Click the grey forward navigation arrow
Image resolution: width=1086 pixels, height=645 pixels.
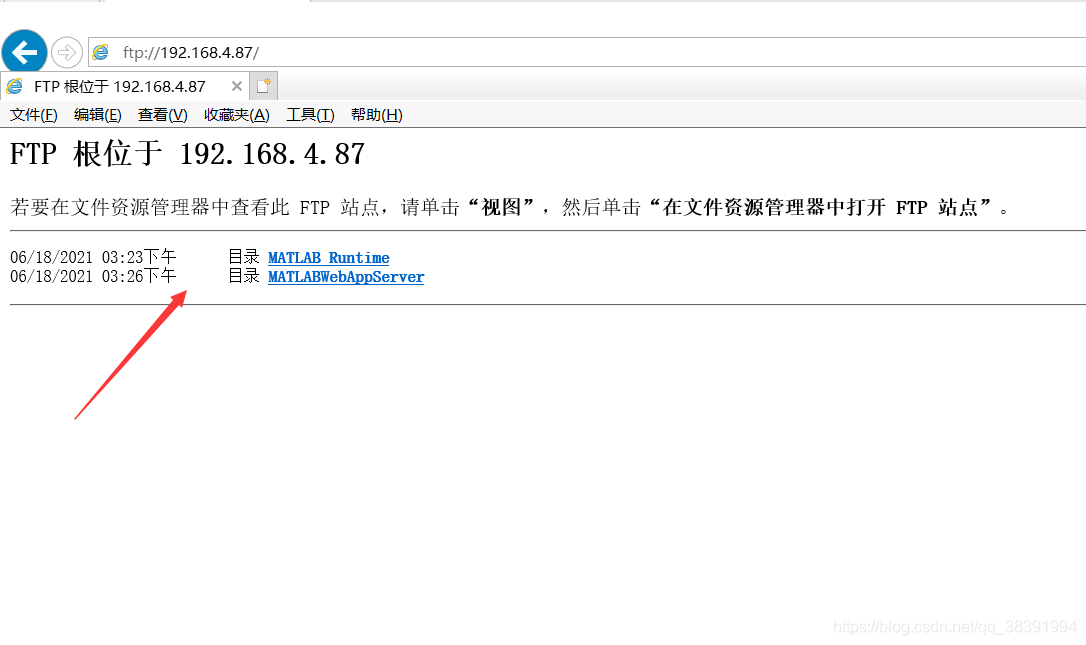point(66,53)
